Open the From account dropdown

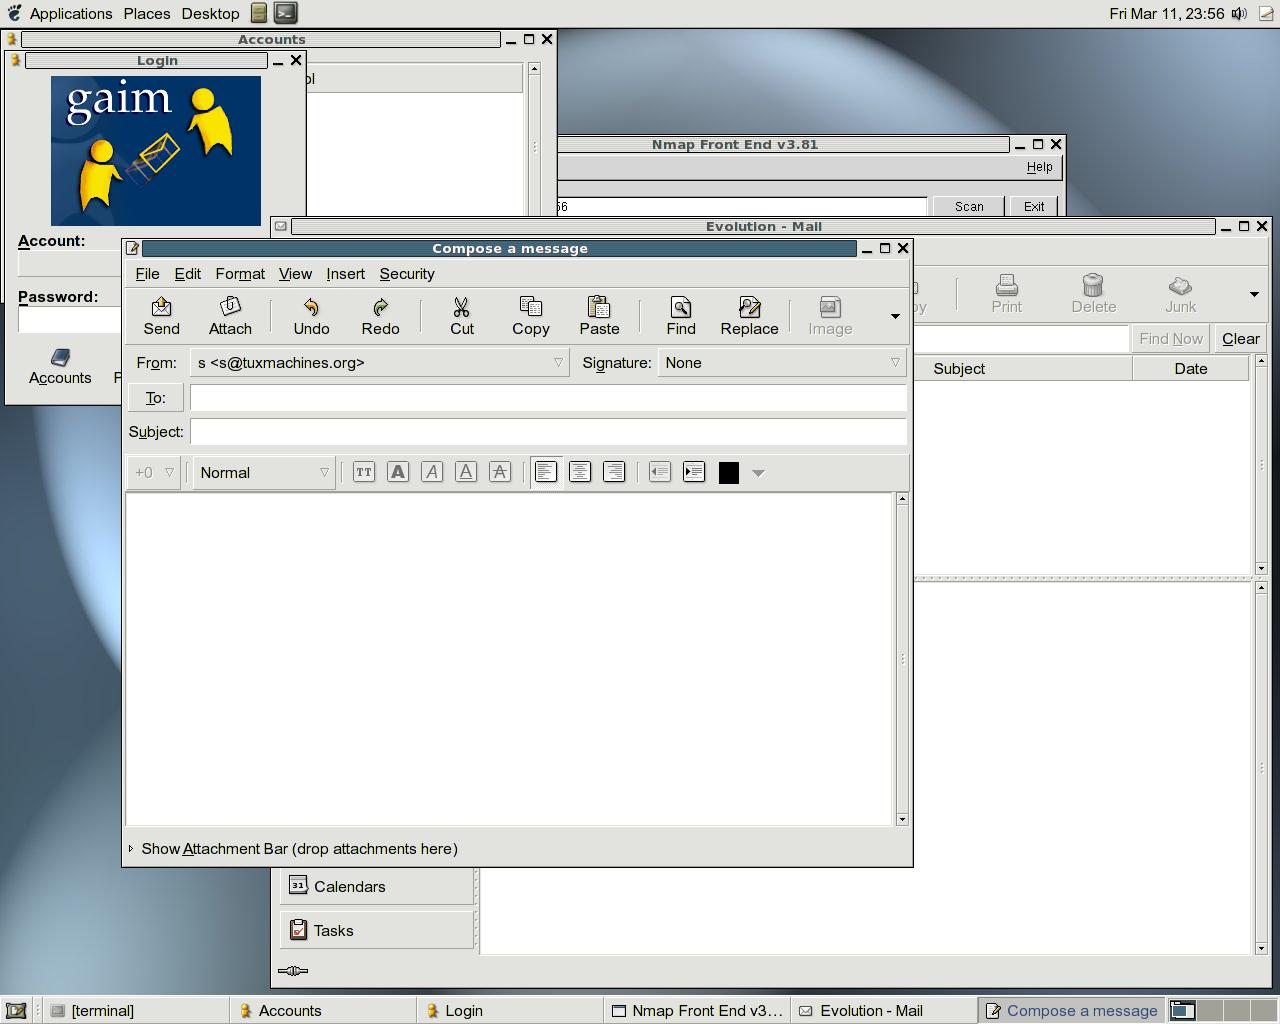coord(380,363)
